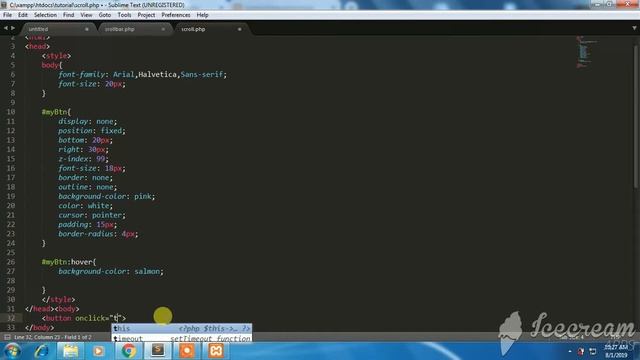Click the closing style tag on line 30
Image resolution: width=640 pixels, height=360 pixels.
pyautogui.click(x=58, y=300)
